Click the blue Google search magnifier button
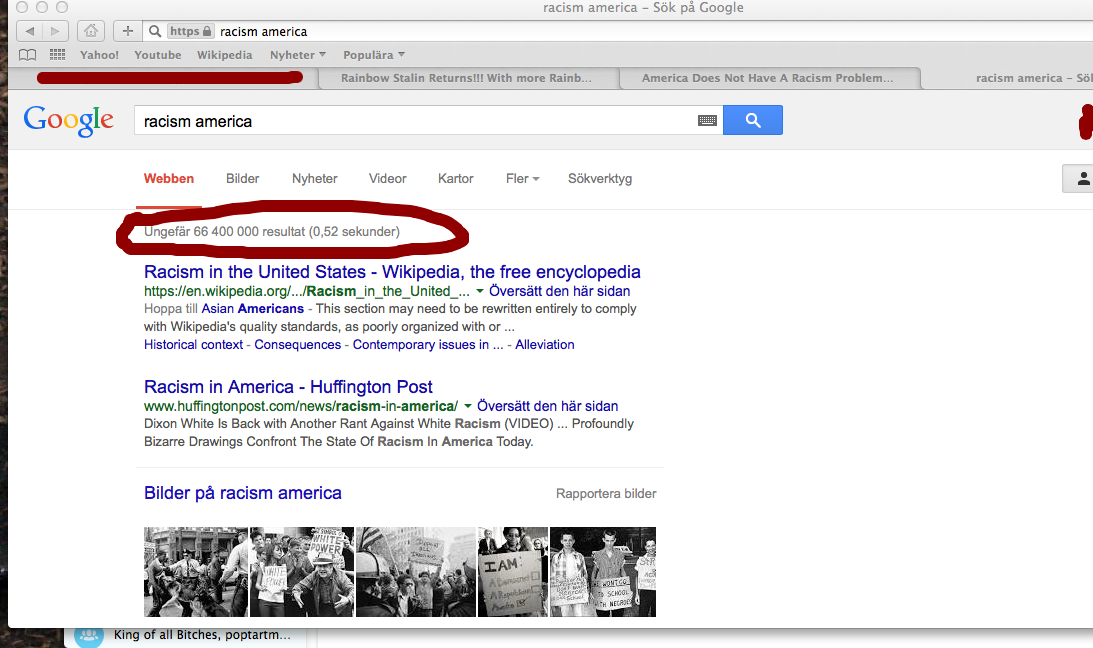This screenshot has height=648, width=1093. [752, 121]
